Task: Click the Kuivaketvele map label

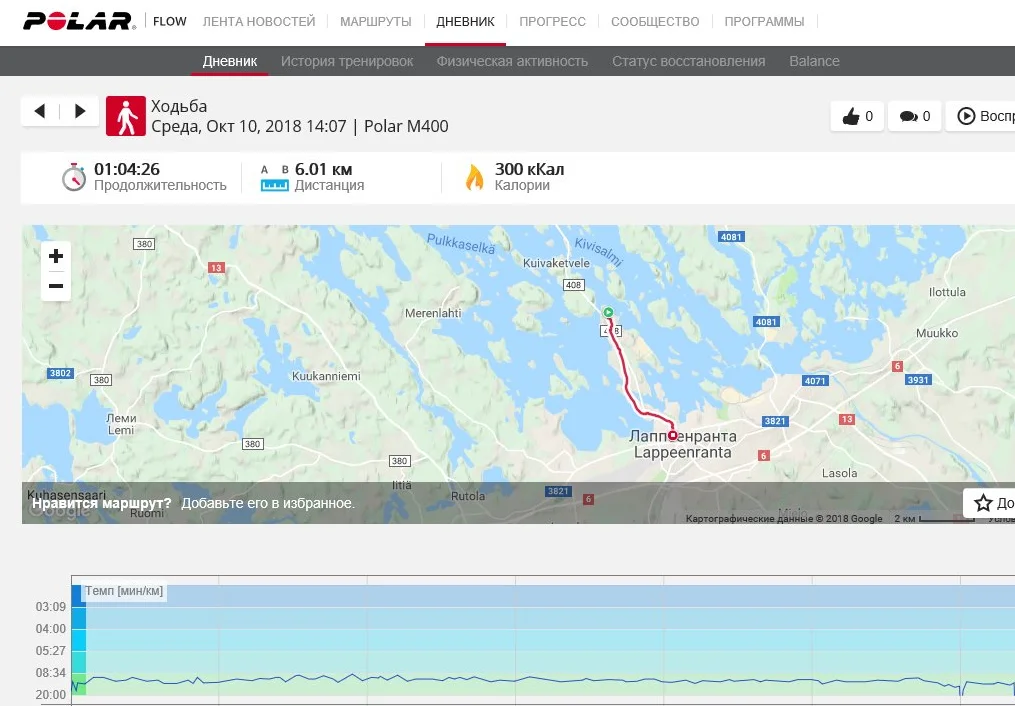Action: [557, 263]
